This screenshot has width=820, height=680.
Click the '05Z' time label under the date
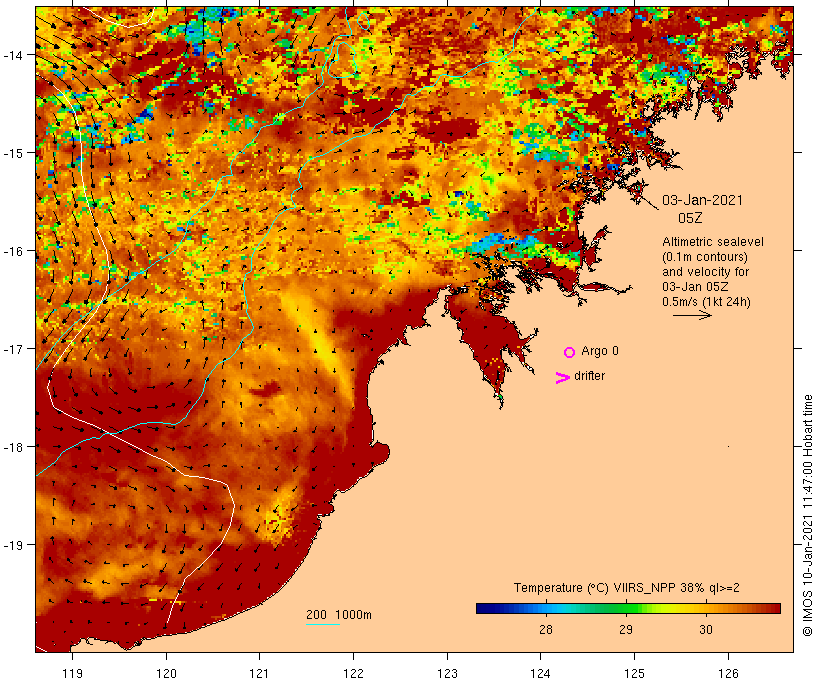pyautogui.click(x=690, y=218)
